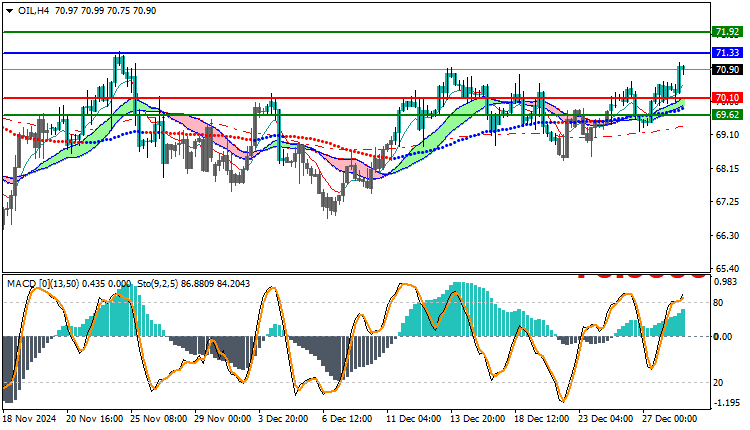Open the chart menu triangle beside OIL,H4
The image size is (750, 430).
[x=9, y=11]
